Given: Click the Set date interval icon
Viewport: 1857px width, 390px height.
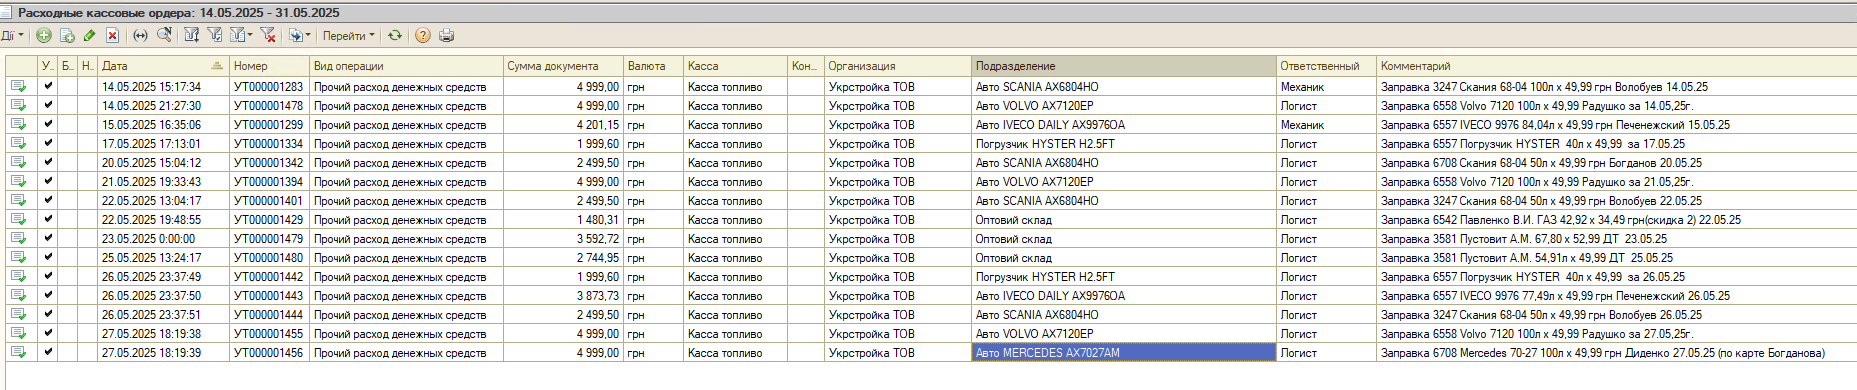Looking at the screenshot, I should pos(141,36).
